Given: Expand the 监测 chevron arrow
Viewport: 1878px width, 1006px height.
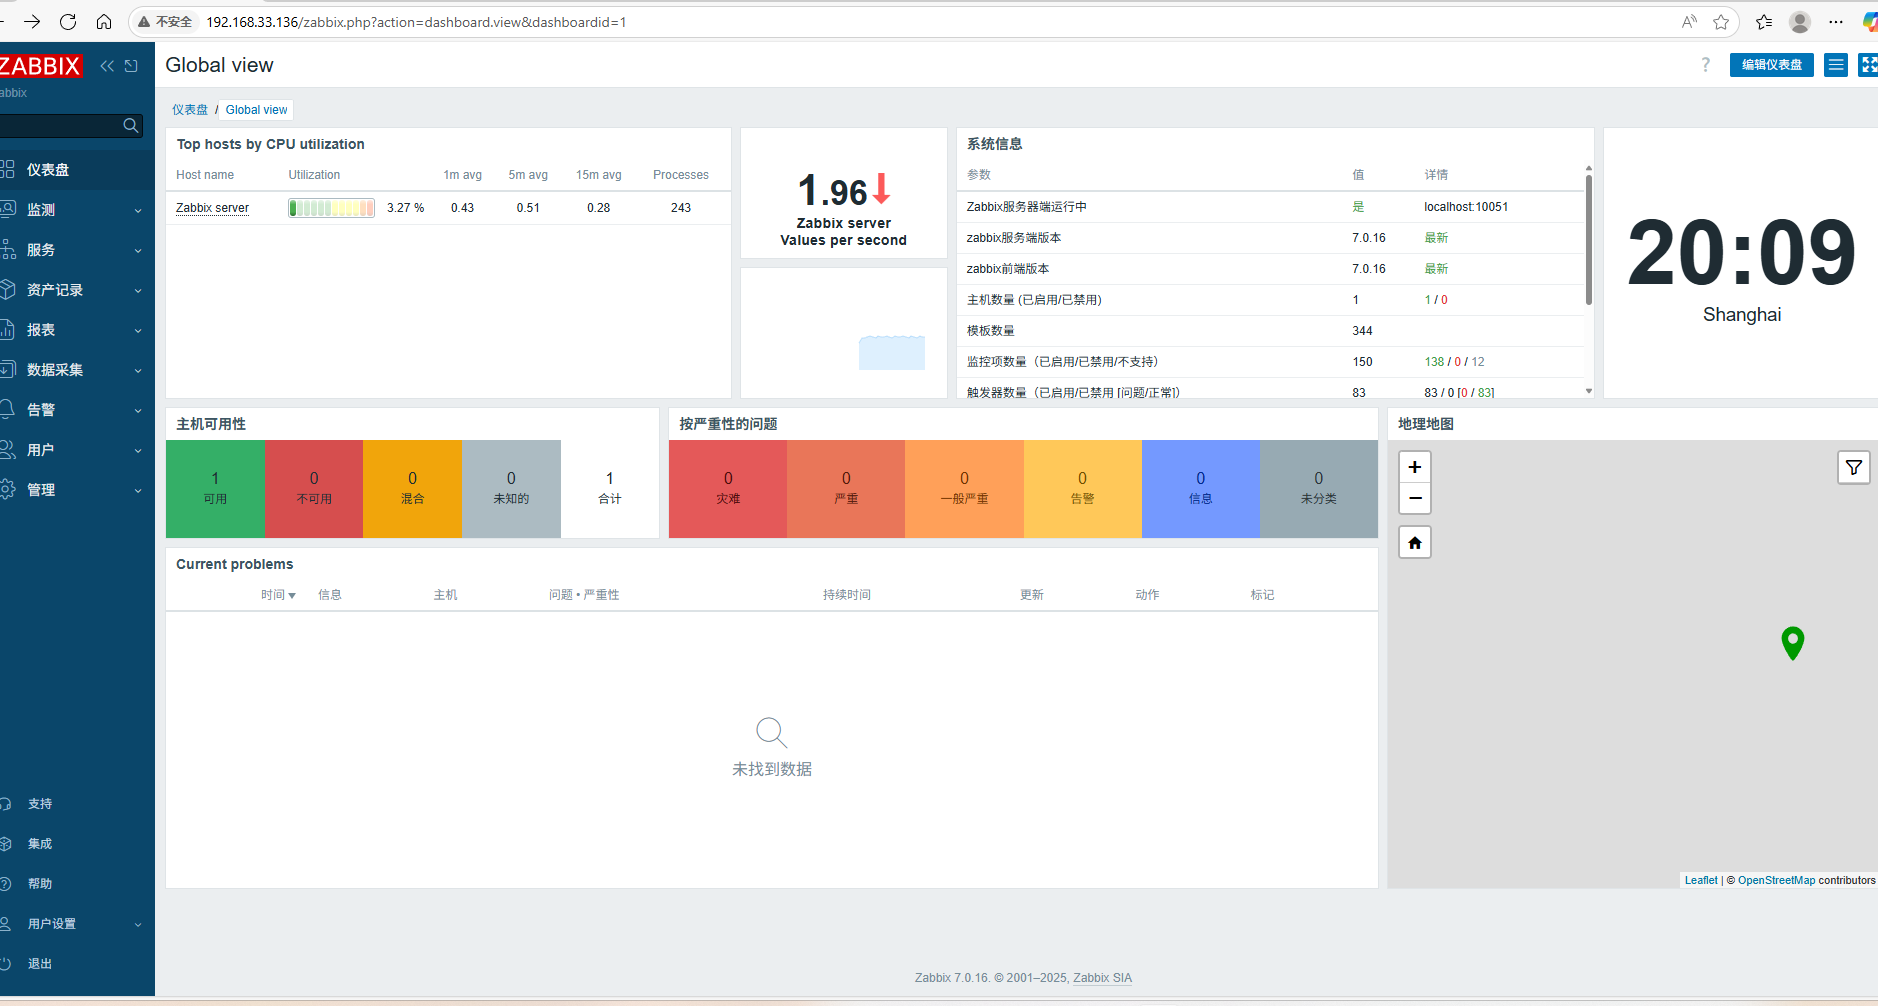Looking at the screenshot, I should point(138,211).
